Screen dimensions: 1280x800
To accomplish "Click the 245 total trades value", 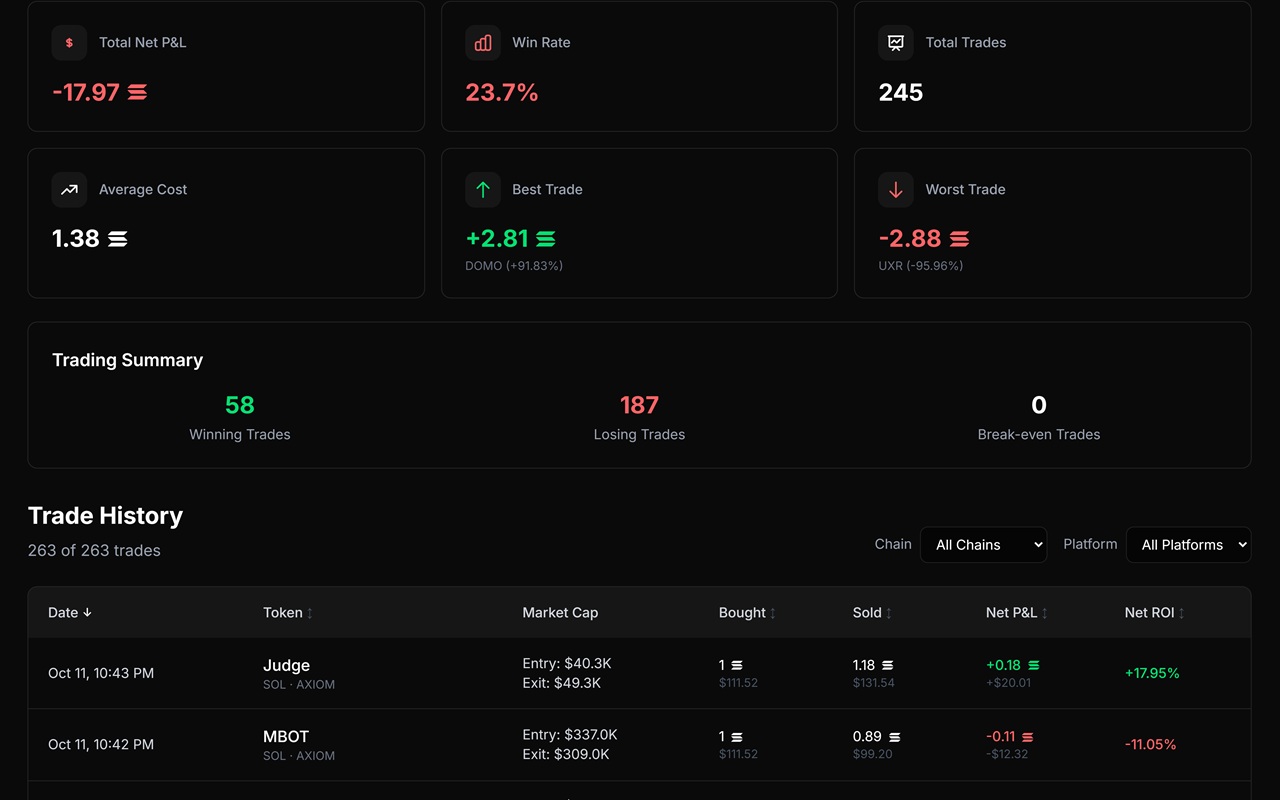I will [901, 93].
